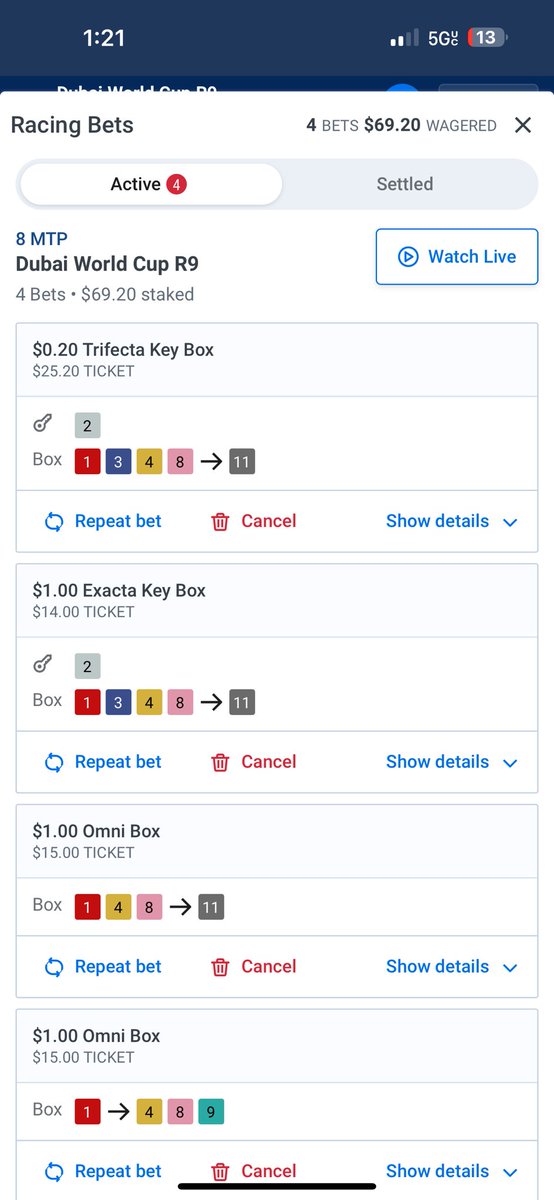
Task: Click the key icon in Trifecta Key Box
Action: pyautogui.click(x=43, y=424)
